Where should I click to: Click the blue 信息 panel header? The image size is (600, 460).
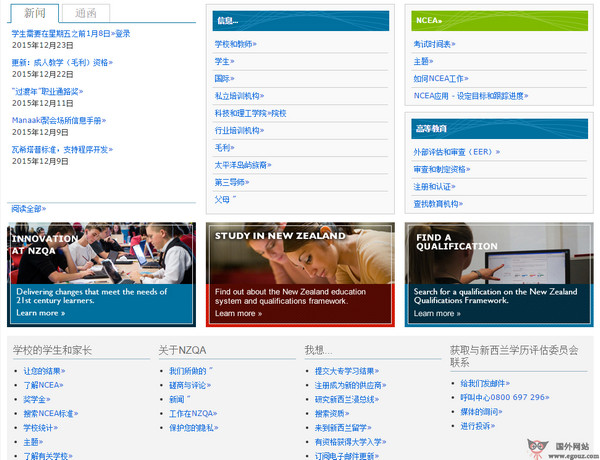(x=301, y=21)
